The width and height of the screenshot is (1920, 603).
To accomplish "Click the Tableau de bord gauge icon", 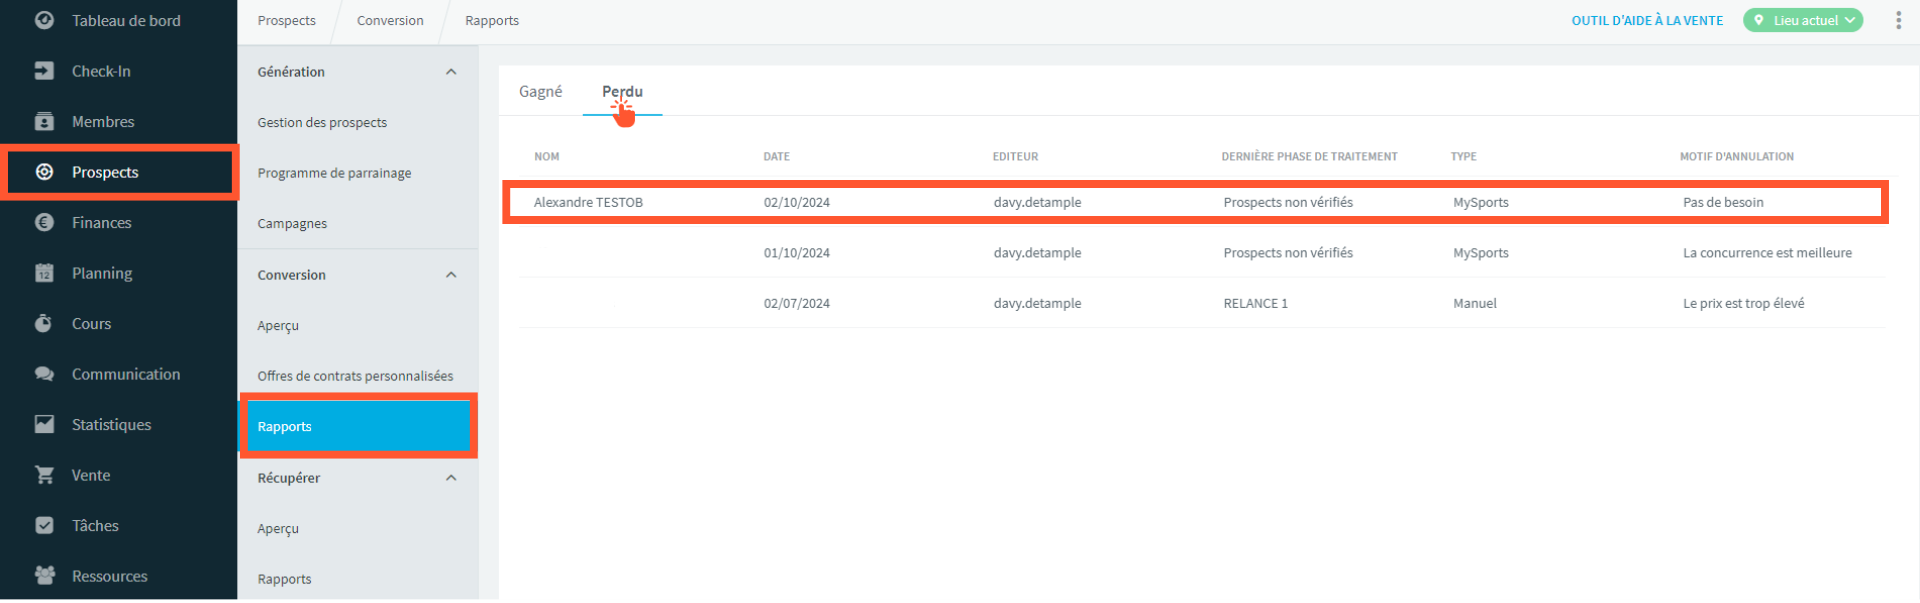I will [x=44, y=20].
